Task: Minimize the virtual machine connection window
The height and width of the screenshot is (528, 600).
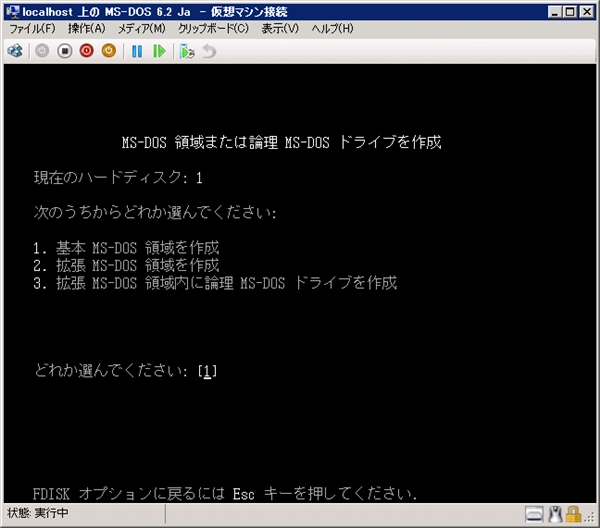Action: pos(554,12)
